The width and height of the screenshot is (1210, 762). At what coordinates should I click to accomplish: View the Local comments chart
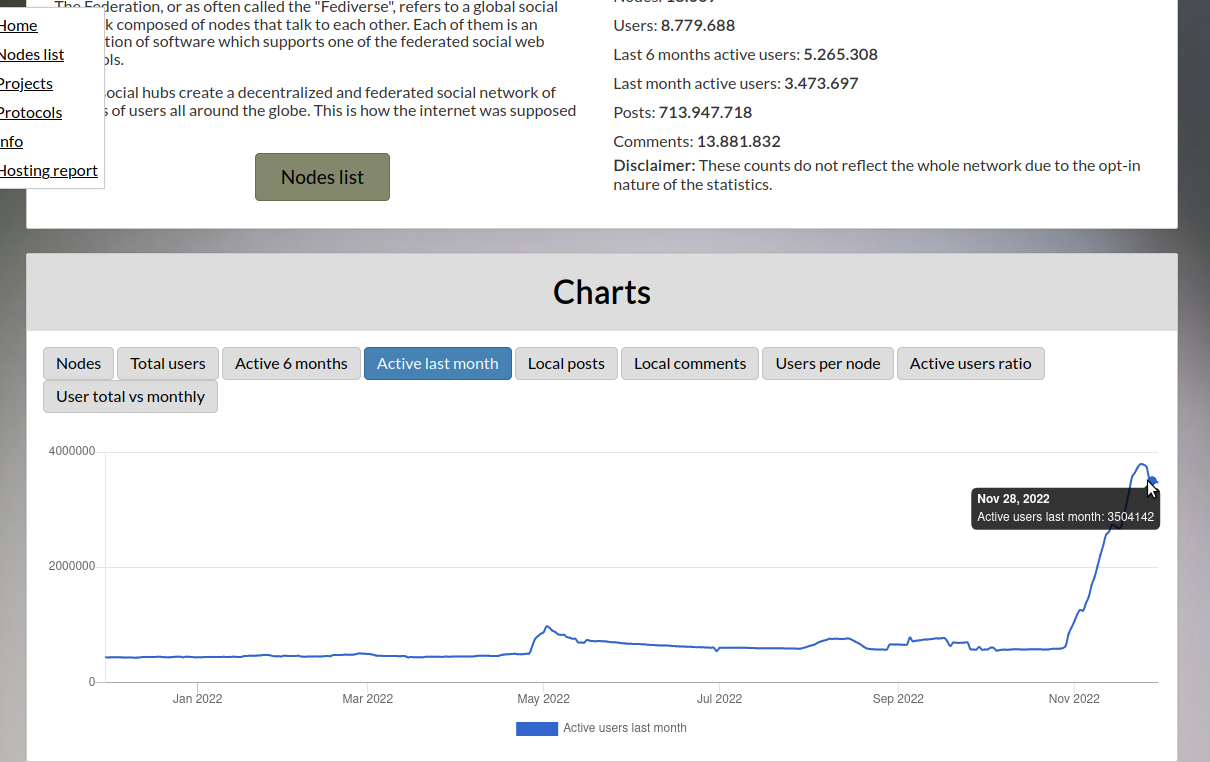(690, 364)
